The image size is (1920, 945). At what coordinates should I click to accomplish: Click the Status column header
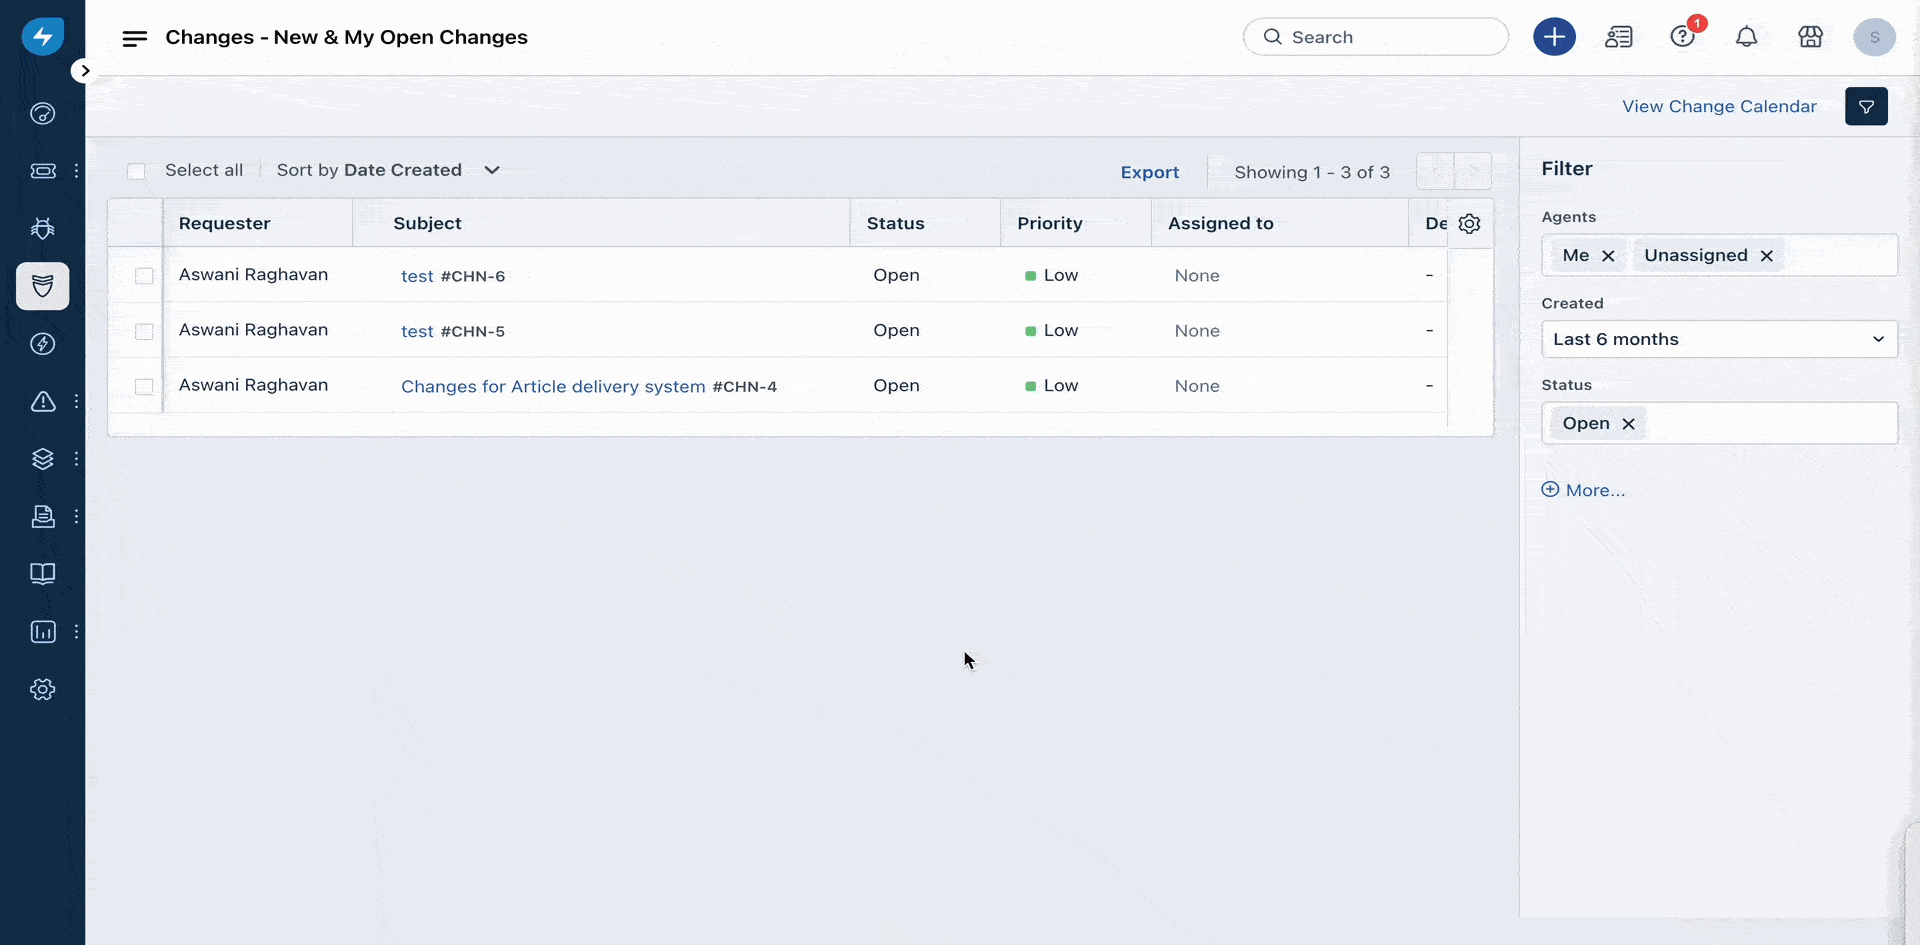tap(895, 223)
